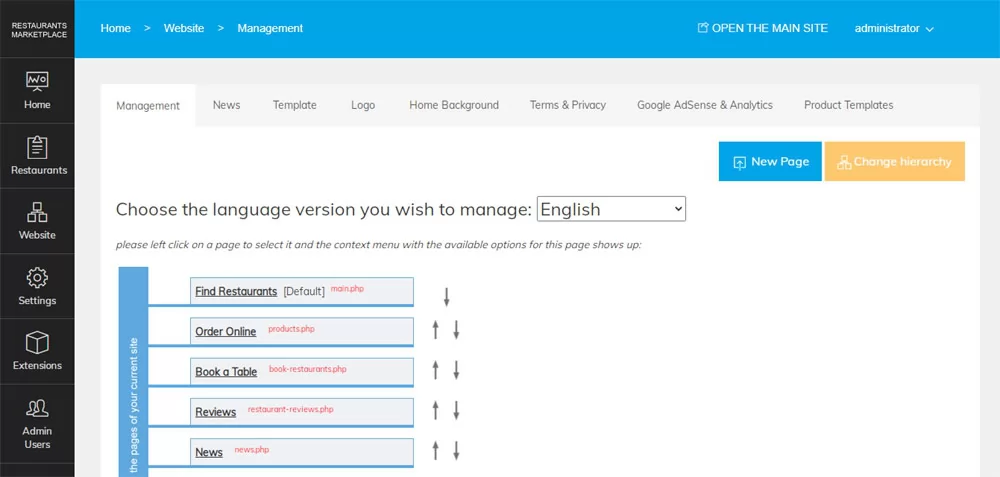Move News page down
Image resolution: width=1000 pixels, height=477 pixels.
click(x=456, y=450)
